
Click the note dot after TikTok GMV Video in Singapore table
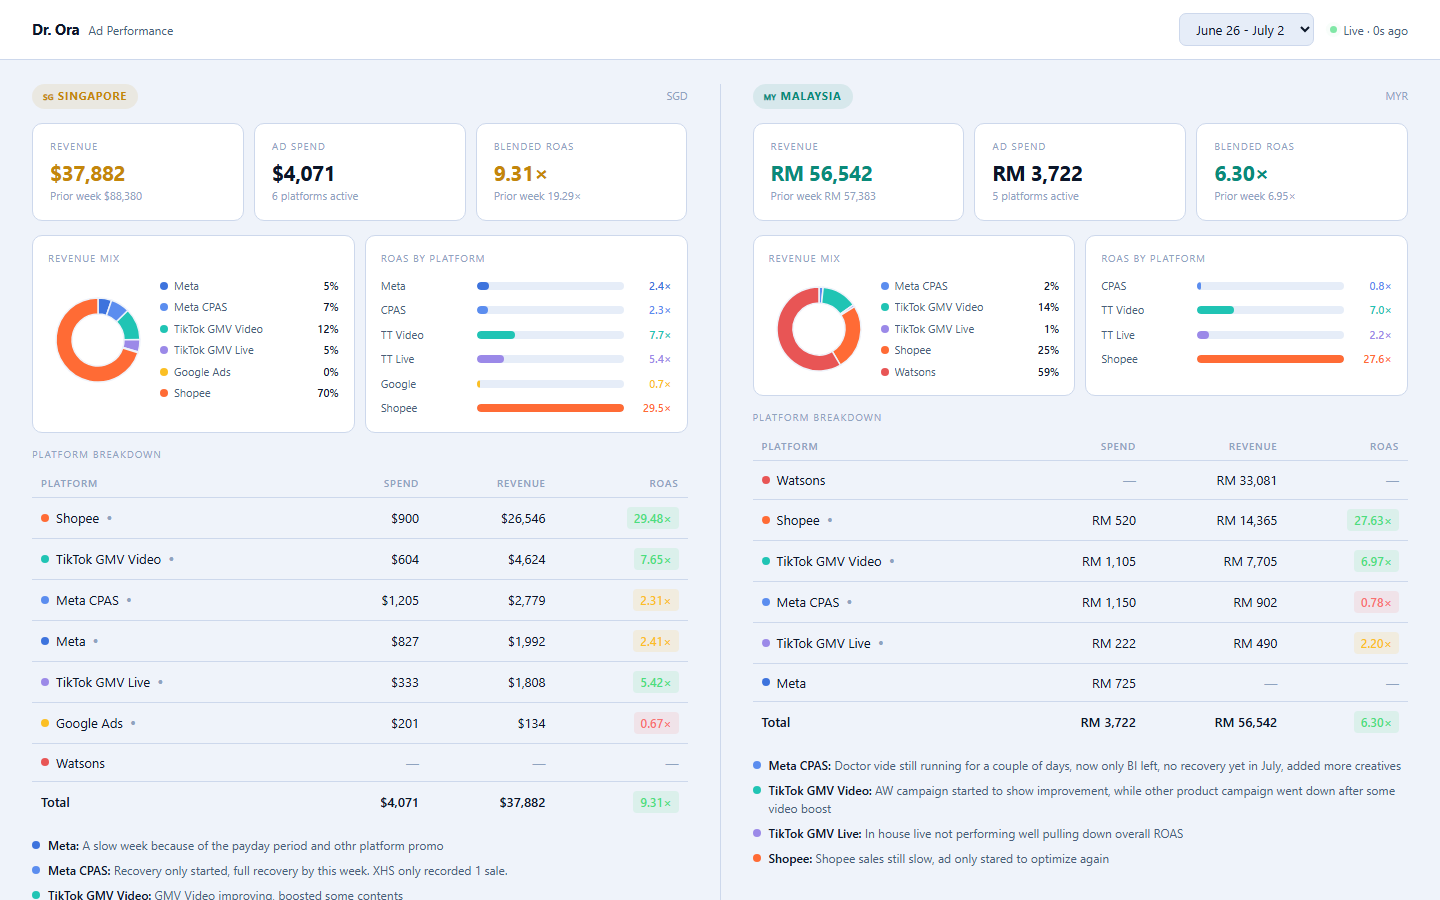(171, 559)
